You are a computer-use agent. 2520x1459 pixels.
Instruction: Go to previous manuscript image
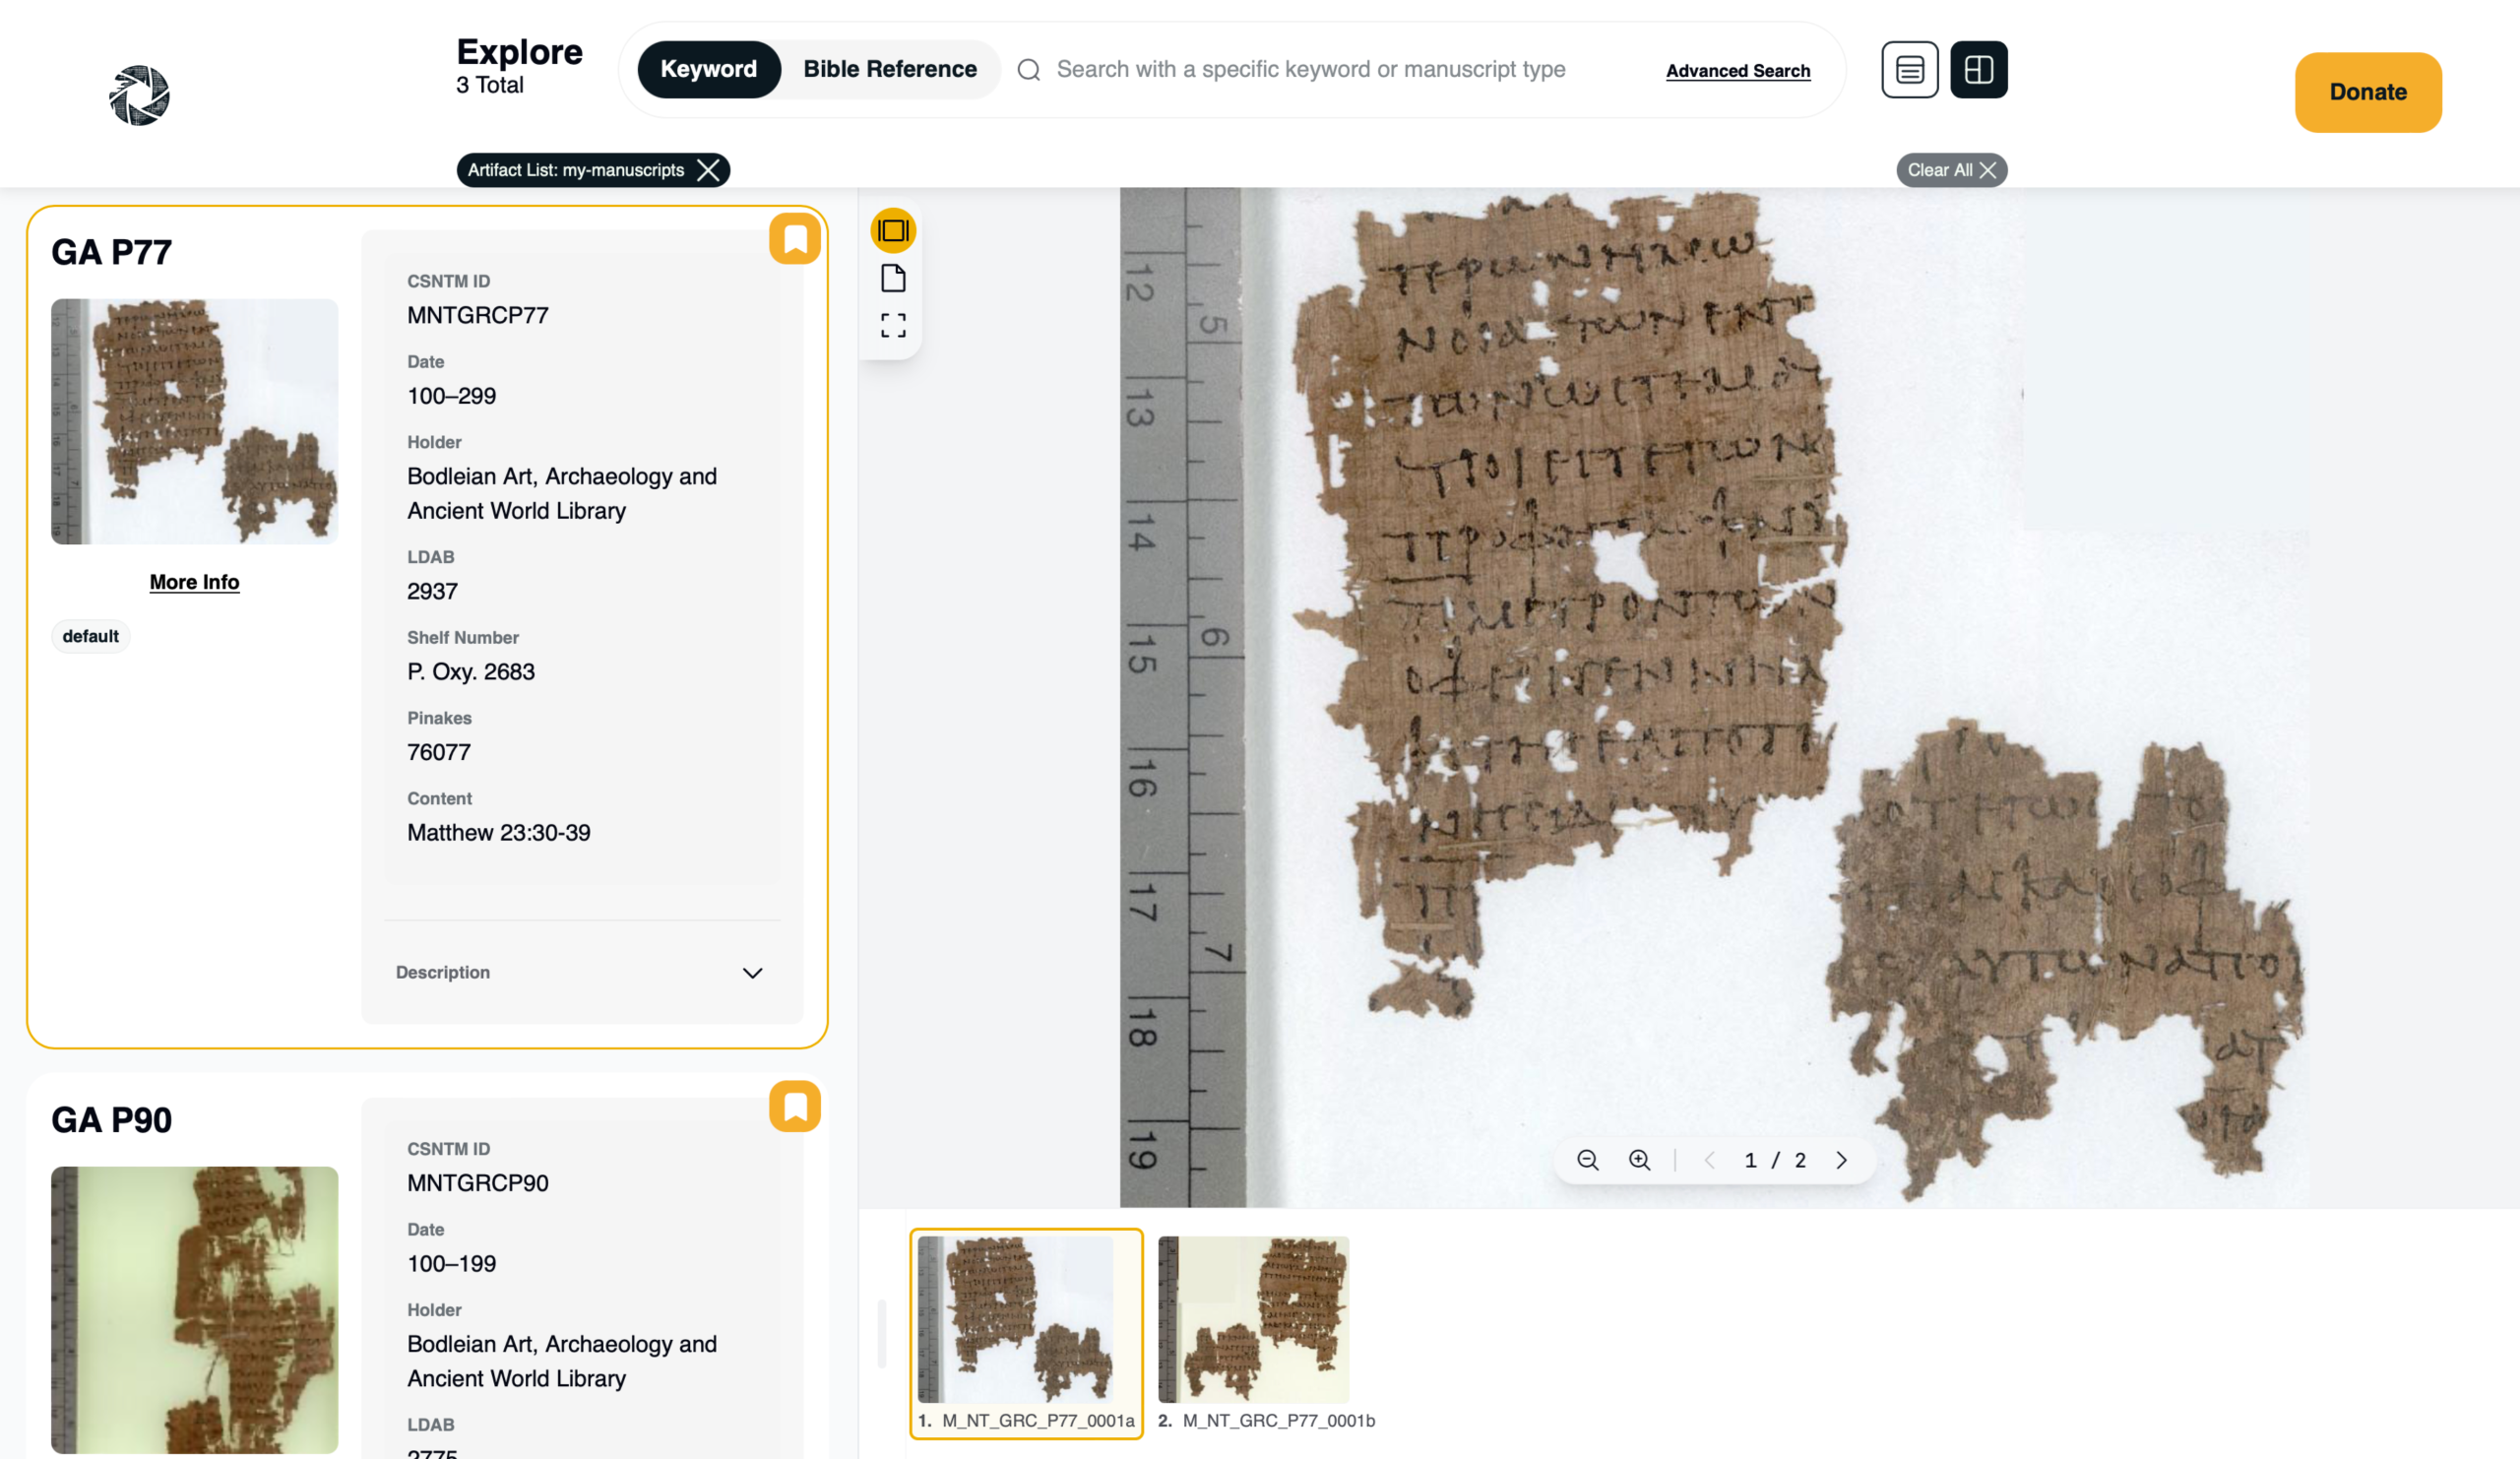click(1710, 1160)
